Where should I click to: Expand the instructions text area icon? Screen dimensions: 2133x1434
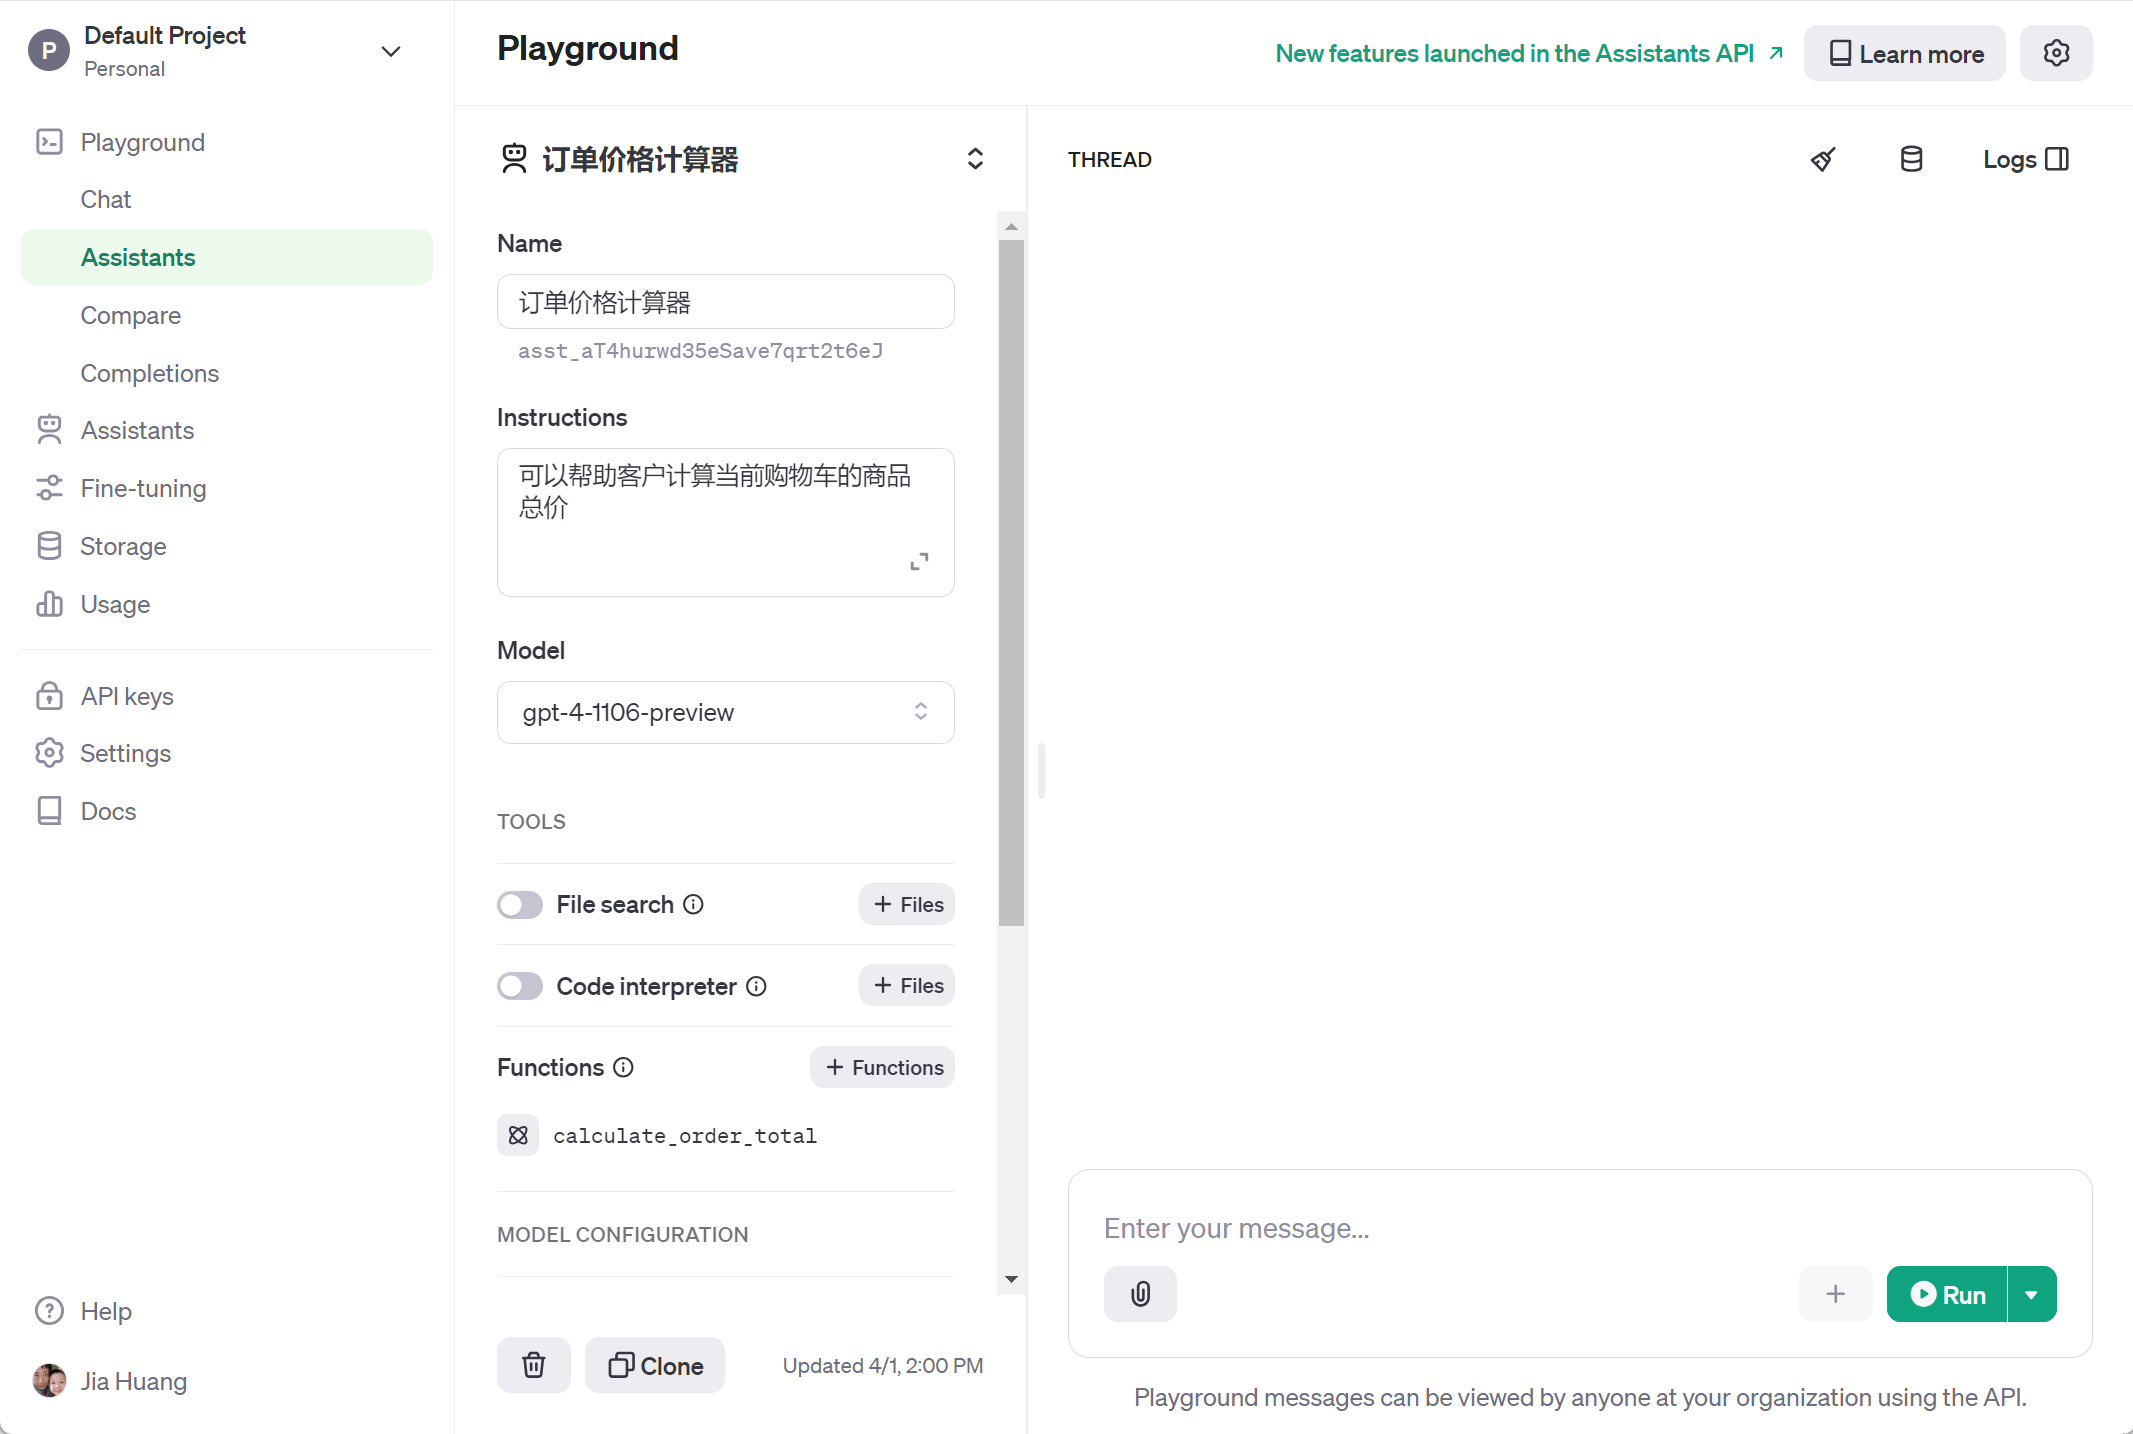919,562
